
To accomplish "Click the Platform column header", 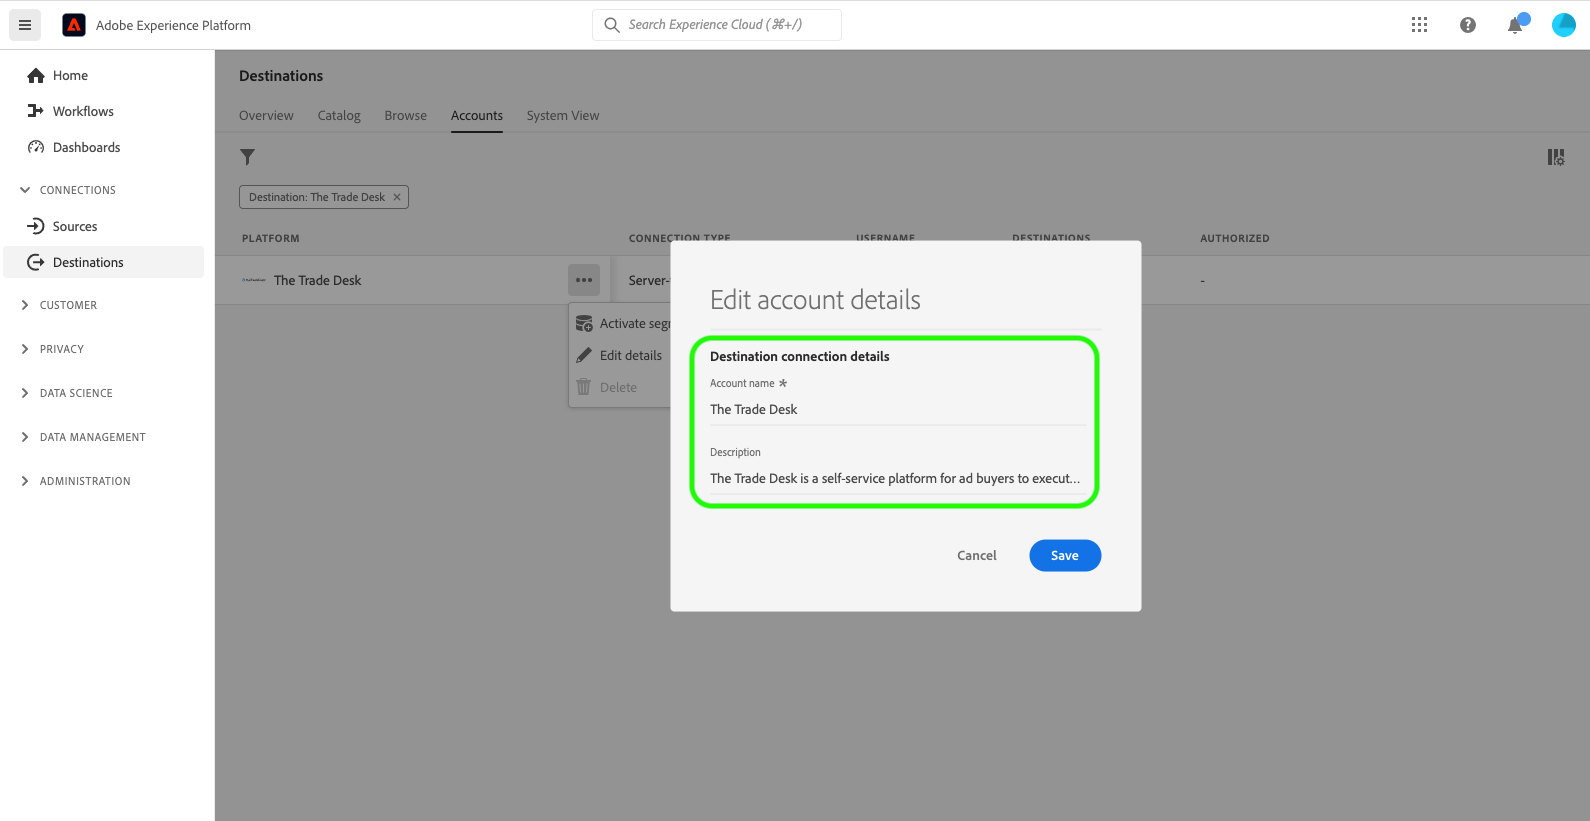I will pyautogui.click(x=271, y=238).
